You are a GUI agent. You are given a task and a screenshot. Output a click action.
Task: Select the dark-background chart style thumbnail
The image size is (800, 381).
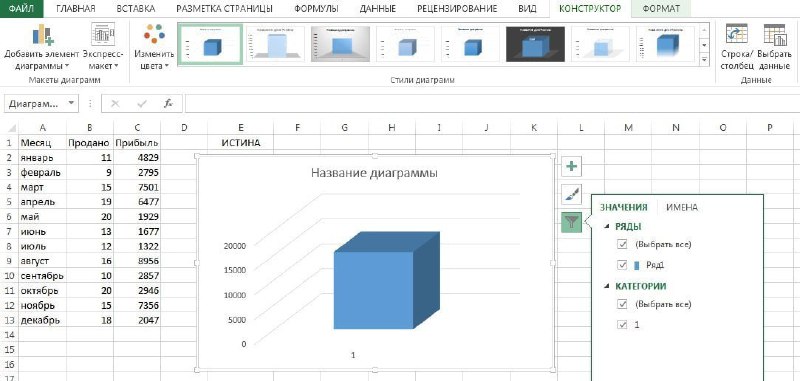tap(535, 44)
